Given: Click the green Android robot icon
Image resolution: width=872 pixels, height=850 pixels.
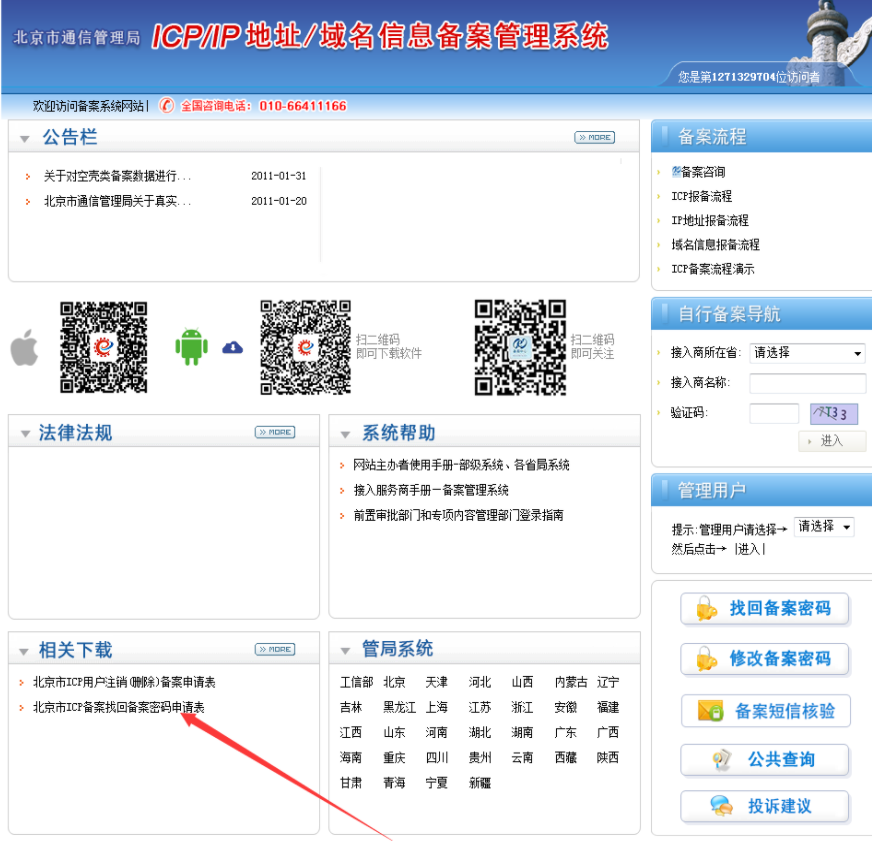Looking at the screenshot, I should pos(192,347).
